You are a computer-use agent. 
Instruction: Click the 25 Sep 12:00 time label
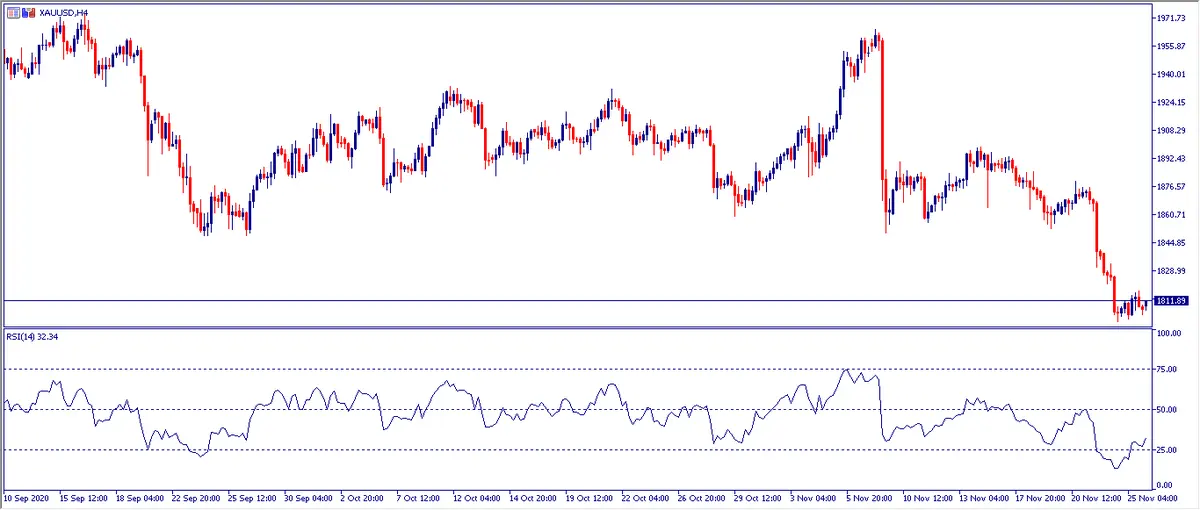254,496
